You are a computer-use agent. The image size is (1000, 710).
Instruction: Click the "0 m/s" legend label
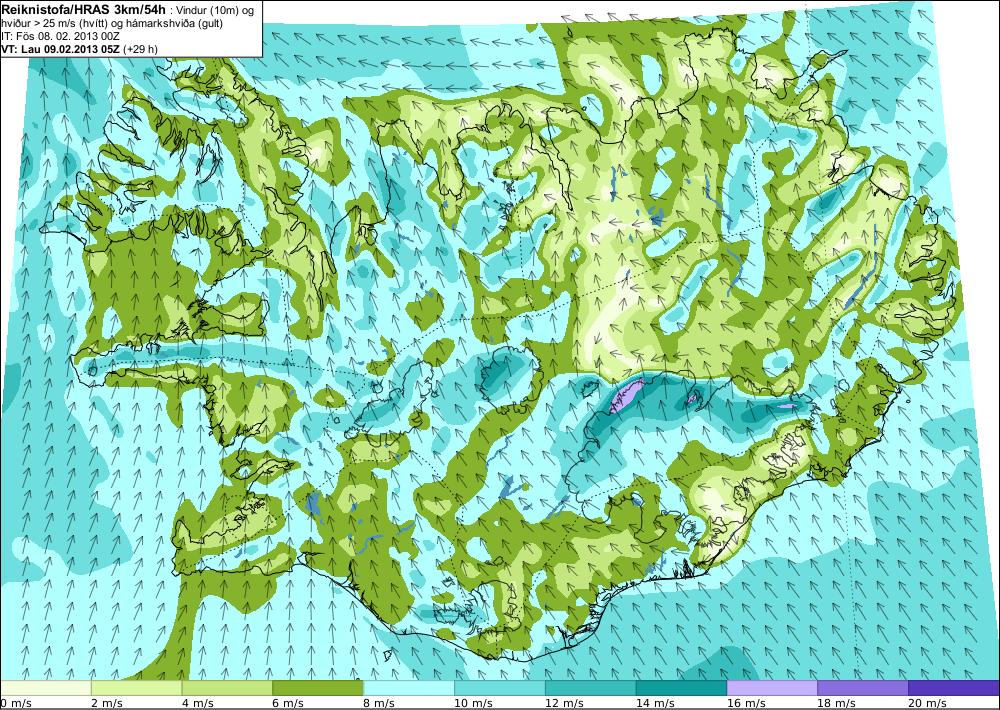tap(16, 703)
